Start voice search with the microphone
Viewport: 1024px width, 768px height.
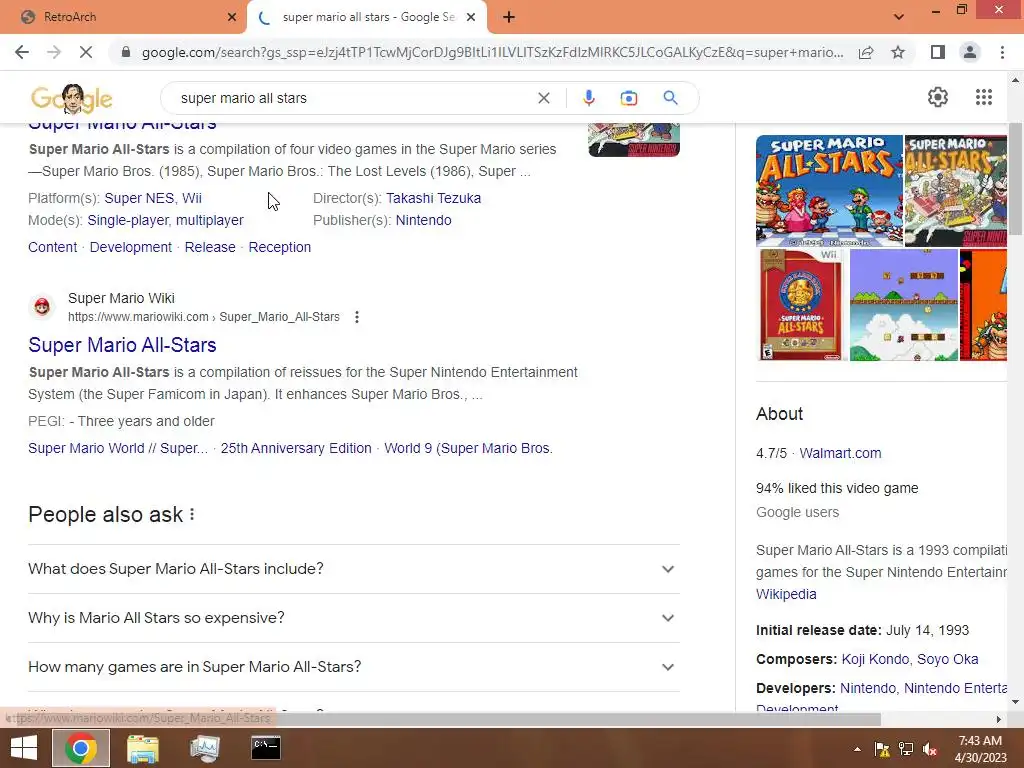pyautogui.click(x=588, y=98)
